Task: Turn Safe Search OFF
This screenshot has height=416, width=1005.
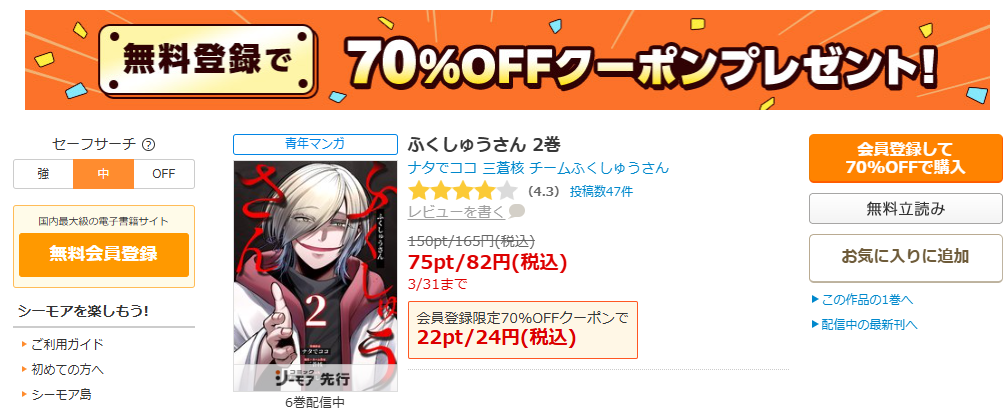Action: point(164,174)
